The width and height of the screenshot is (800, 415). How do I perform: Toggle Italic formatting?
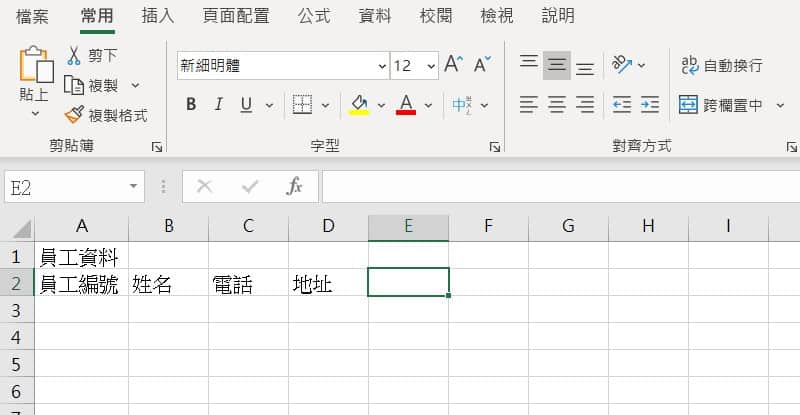click(x=217, y=105)
